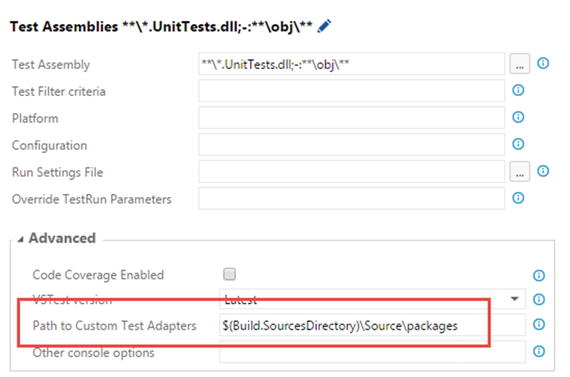570x377 pixels.
Task: Open info icon for Test Assembly
Action: click(543, 63)
